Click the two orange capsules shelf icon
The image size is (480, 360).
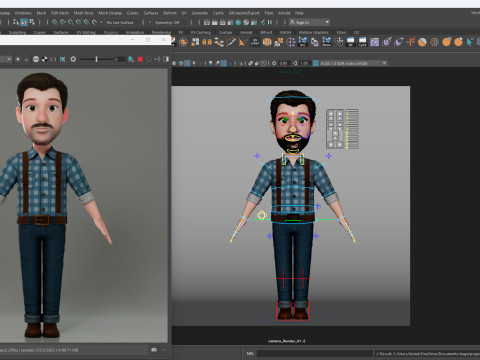pos(207,42)
